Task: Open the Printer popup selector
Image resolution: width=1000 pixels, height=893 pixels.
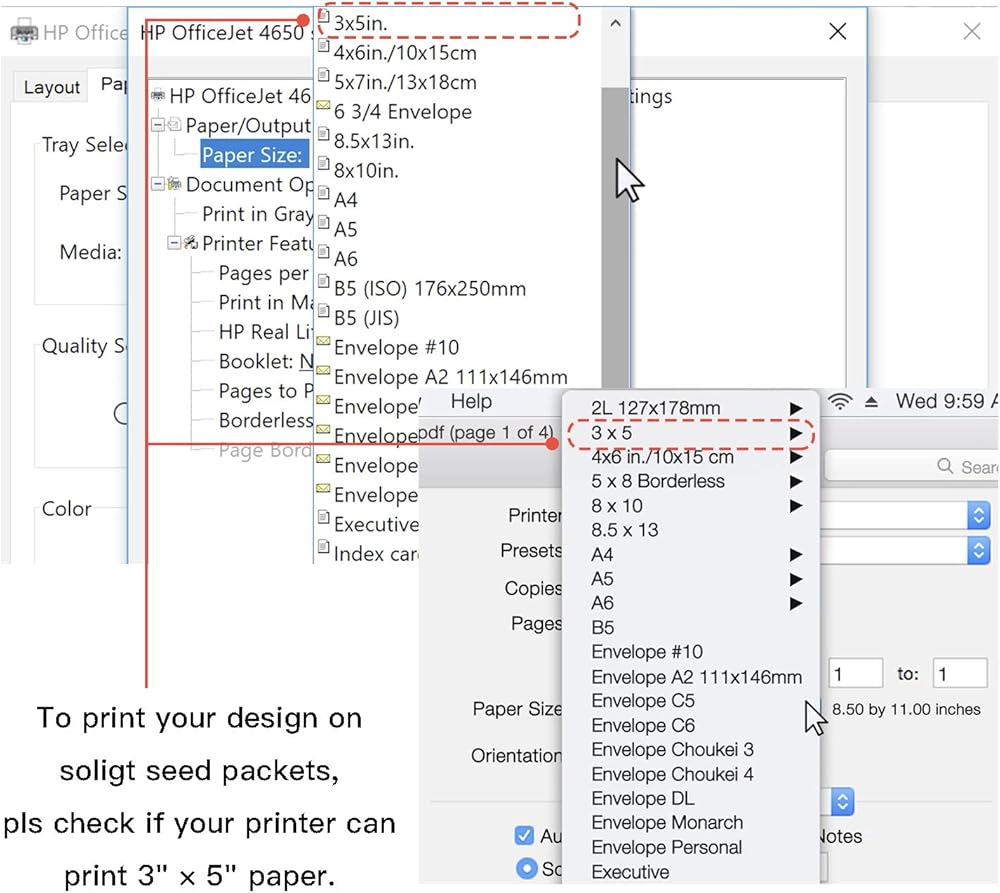Action: [x=978, y=515]
